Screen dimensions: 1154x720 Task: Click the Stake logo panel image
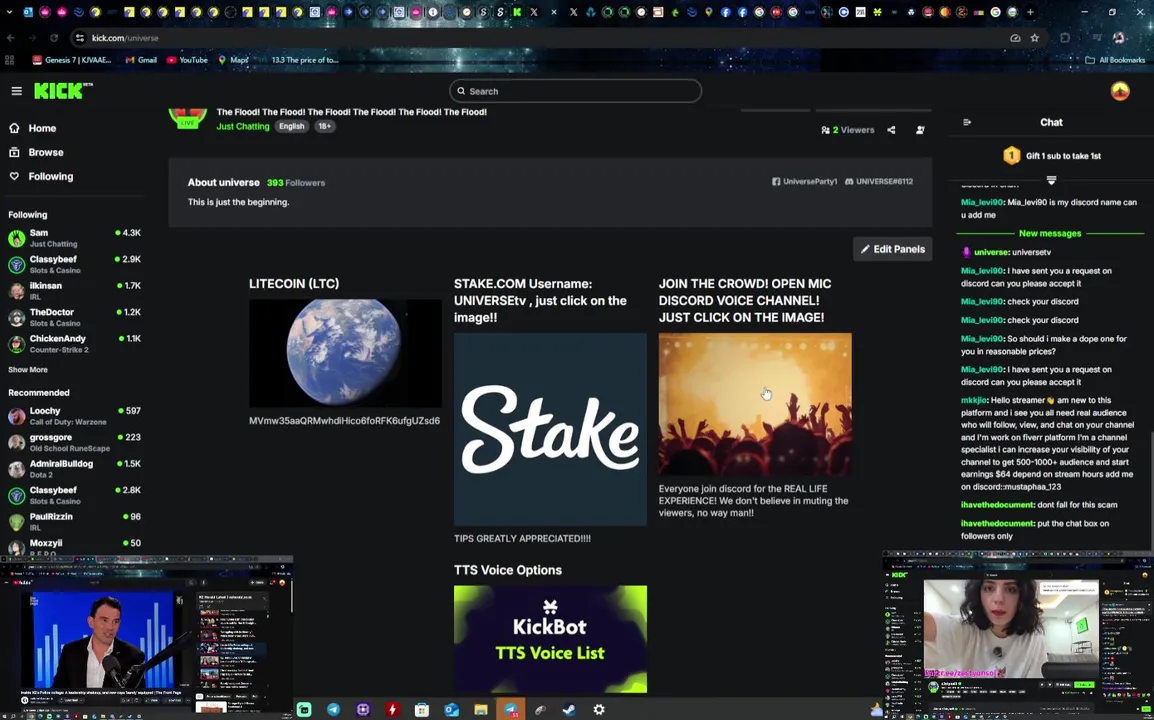550,429
